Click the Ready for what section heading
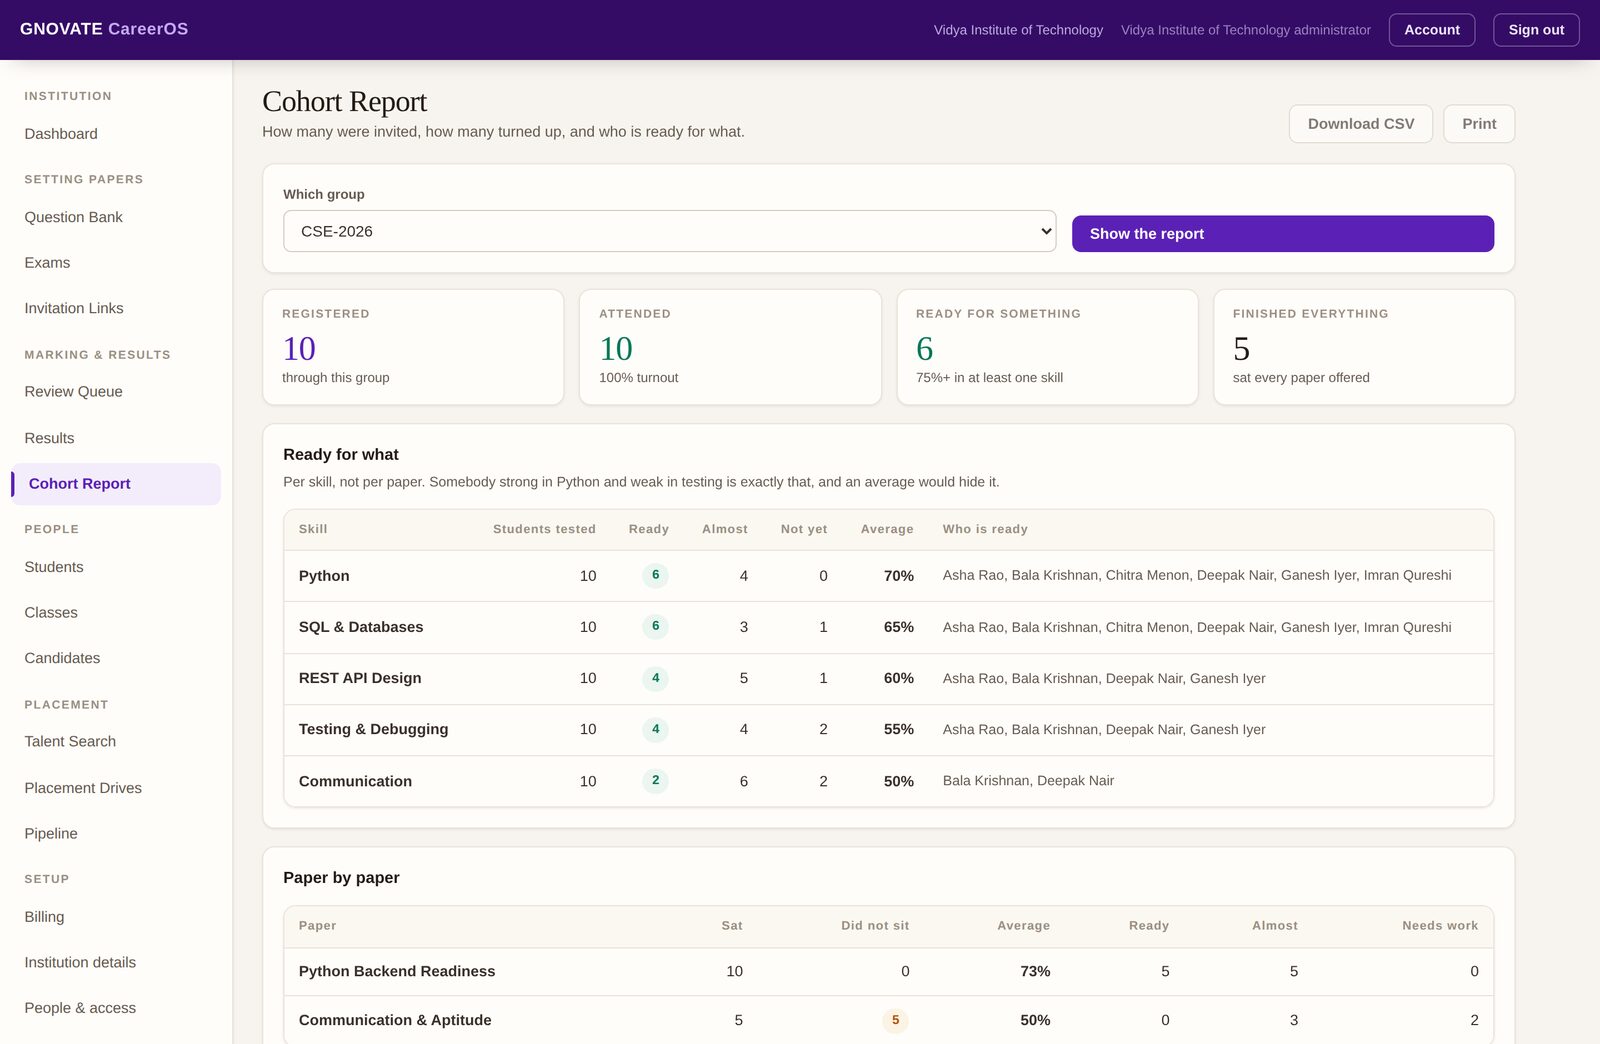This screenshot has width=1600, height=1044. click(x=341, y=454)
